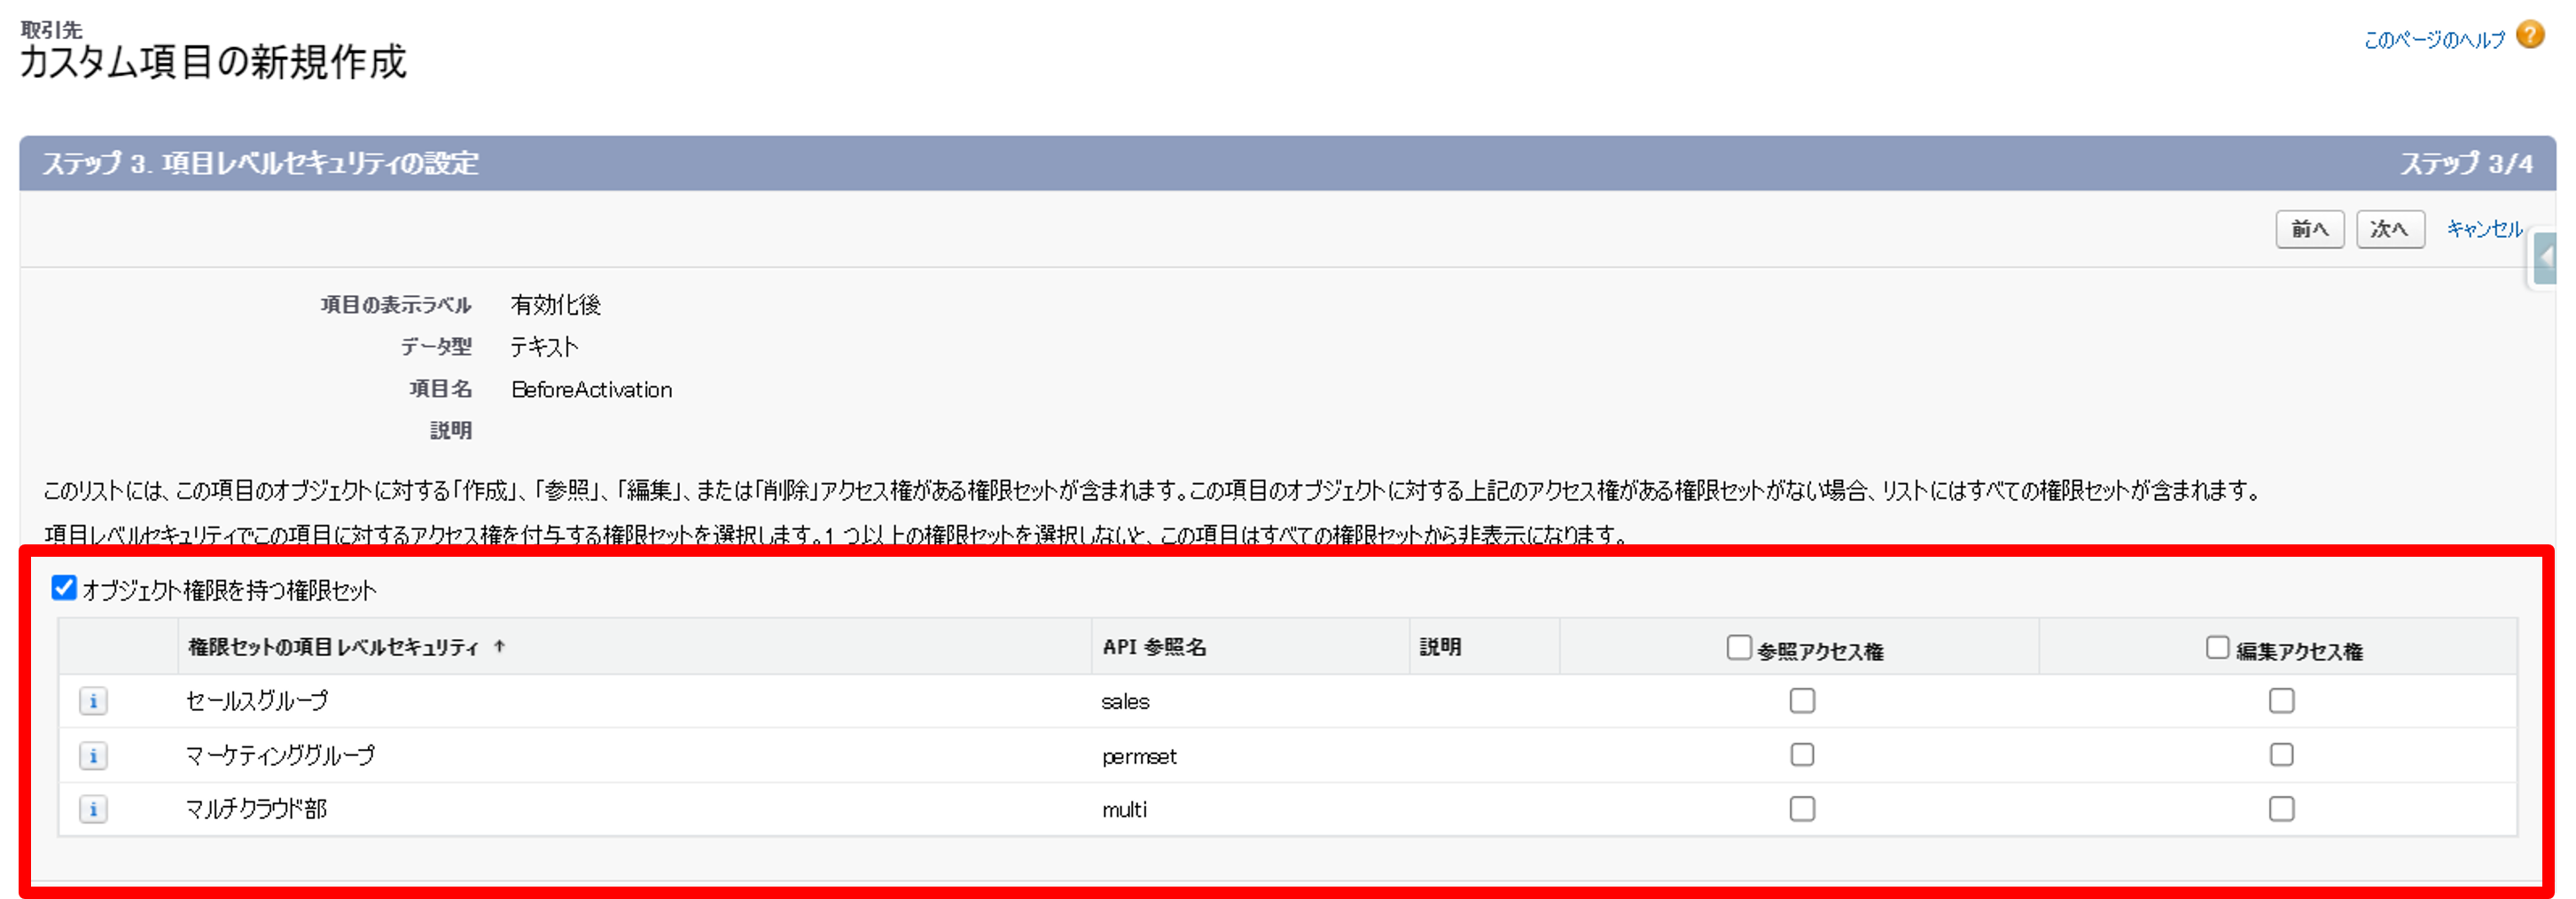Click the info icon for マルチクラウド部
Image resolution: width=2576 pixels, height=899 pixels.
[x=93, y=809]
